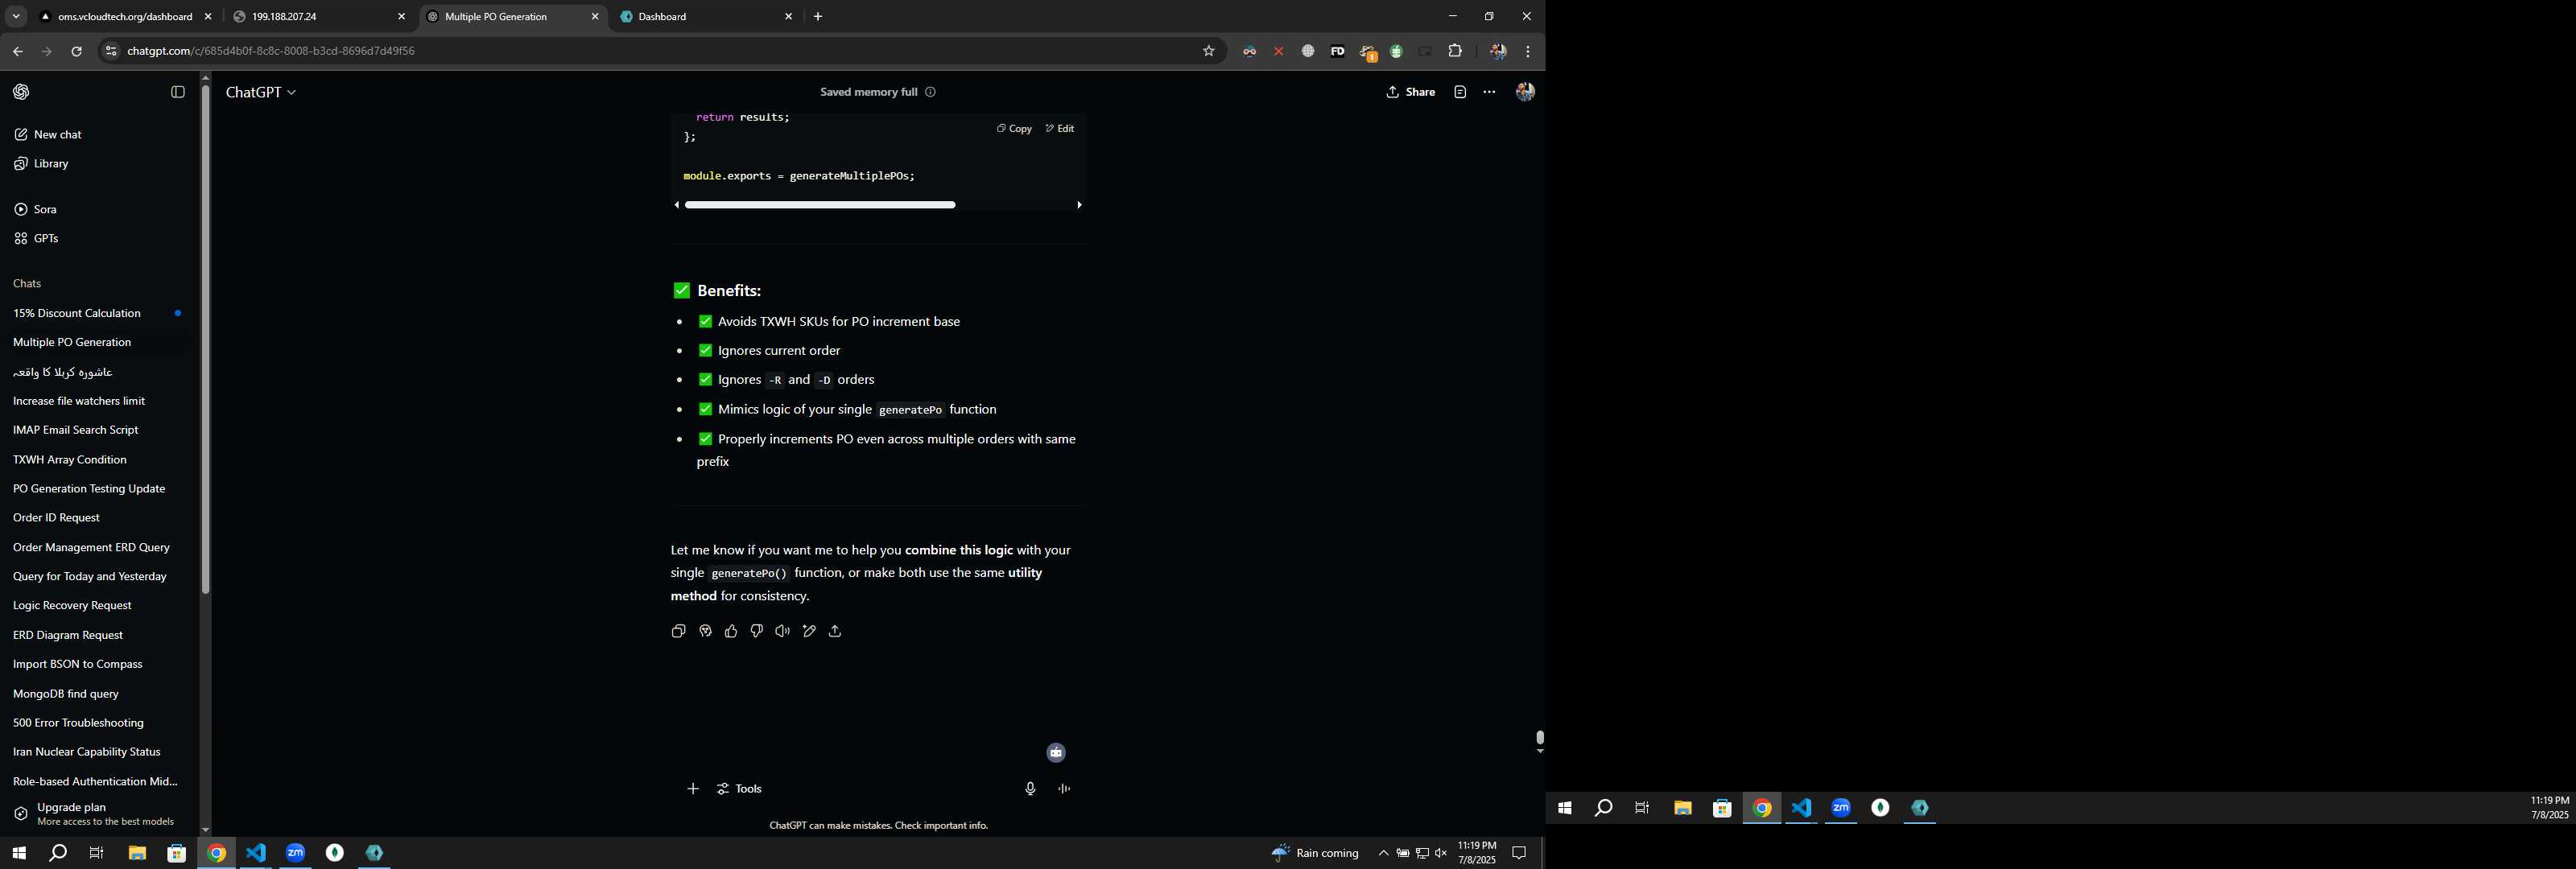Image resolution: width=2576 pixels, height=869 pixels.
Task: Click the Saved memory full info icon
Action: tap(930, 92)
